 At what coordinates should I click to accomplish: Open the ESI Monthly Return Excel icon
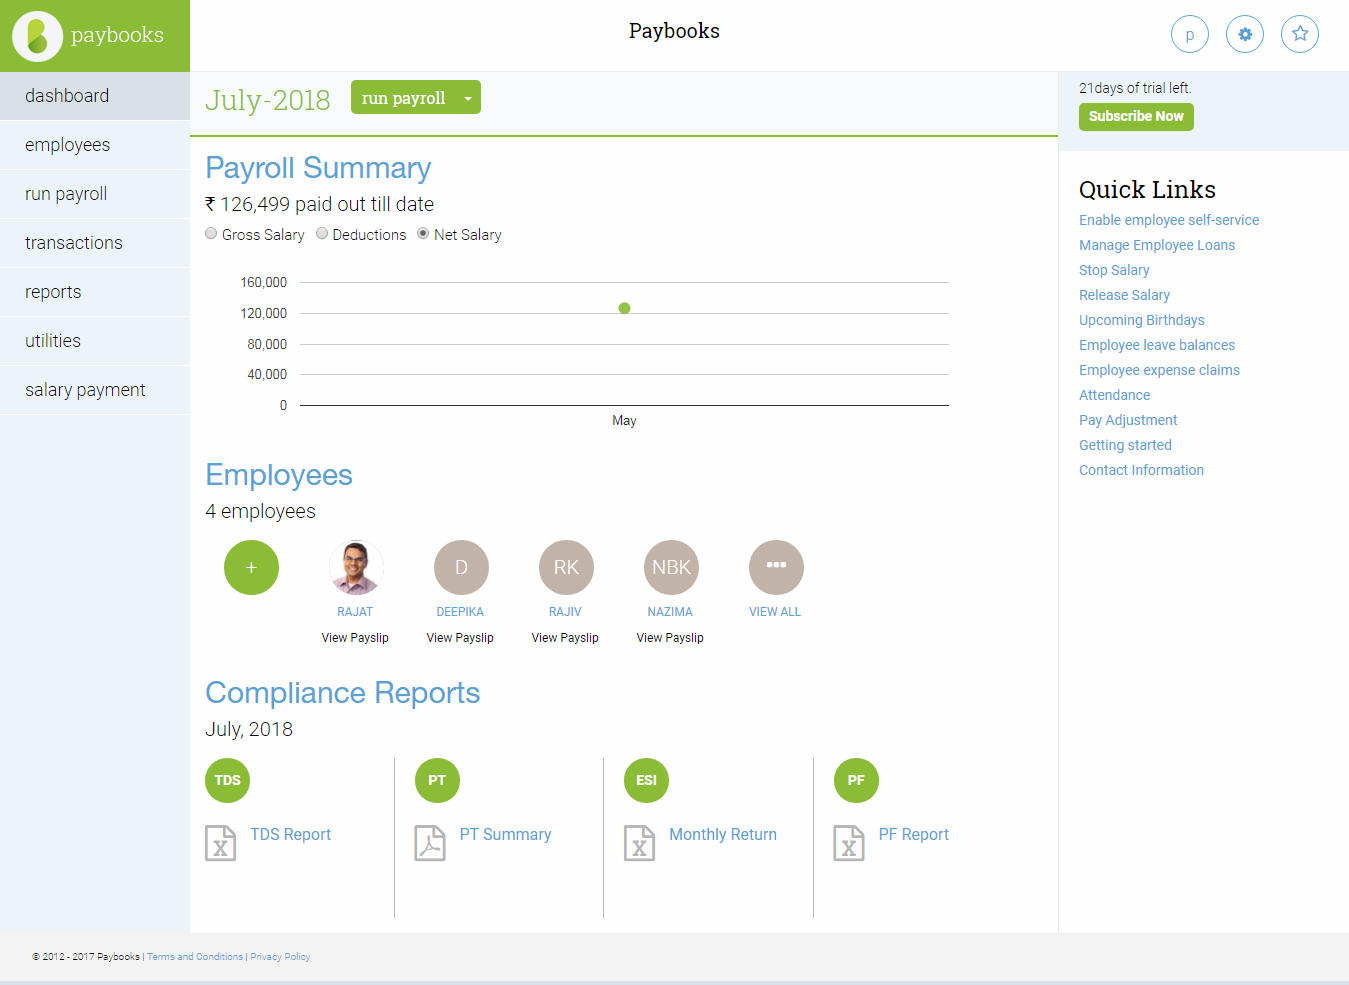(x=640, y=843)
